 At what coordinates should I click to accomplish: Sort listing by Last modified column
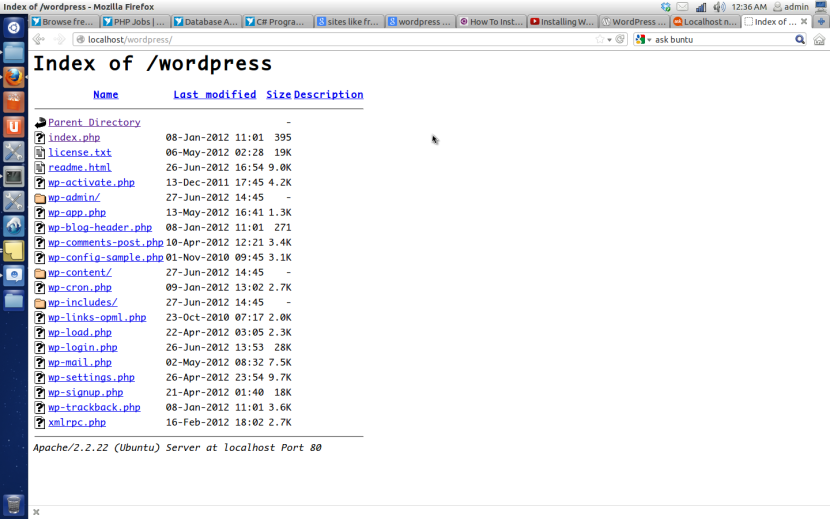tap(214, 95)
